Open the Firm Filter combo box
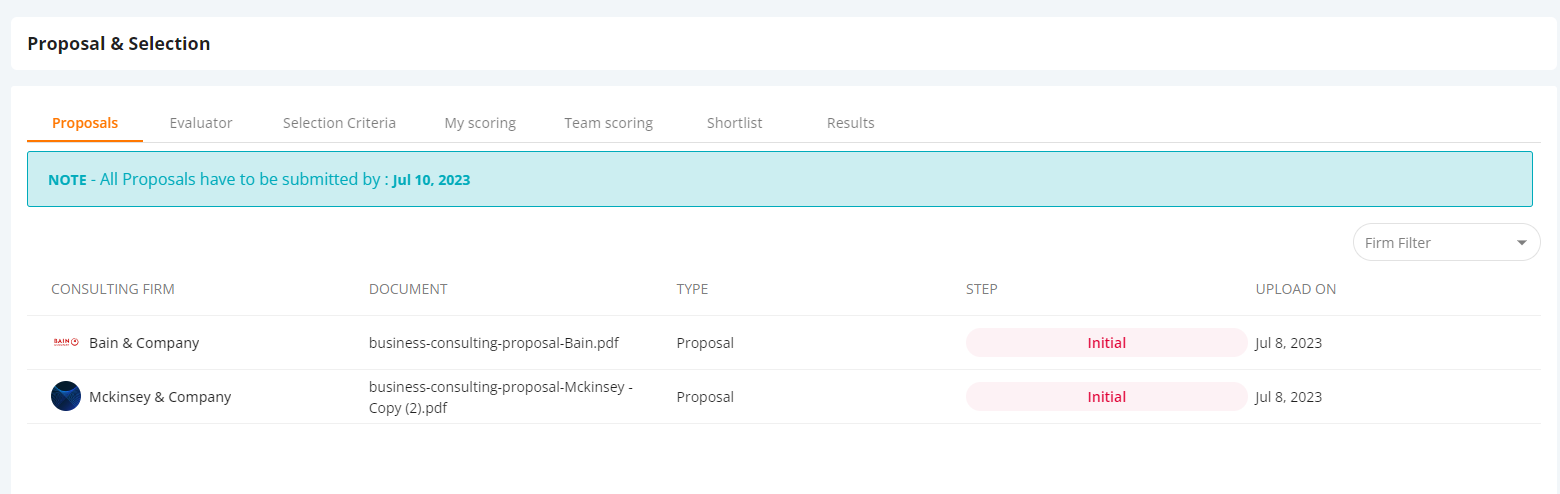This screenshot has width=1560, height=494. point(1446,242)
